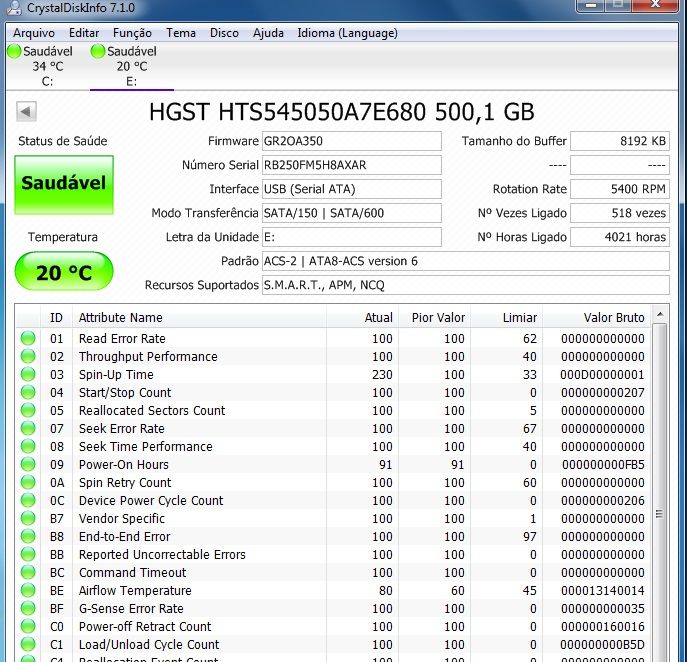Click the CrystalDiskInfo title bar app icon
The image size is (687, 662).
click(x=14, y=7)
